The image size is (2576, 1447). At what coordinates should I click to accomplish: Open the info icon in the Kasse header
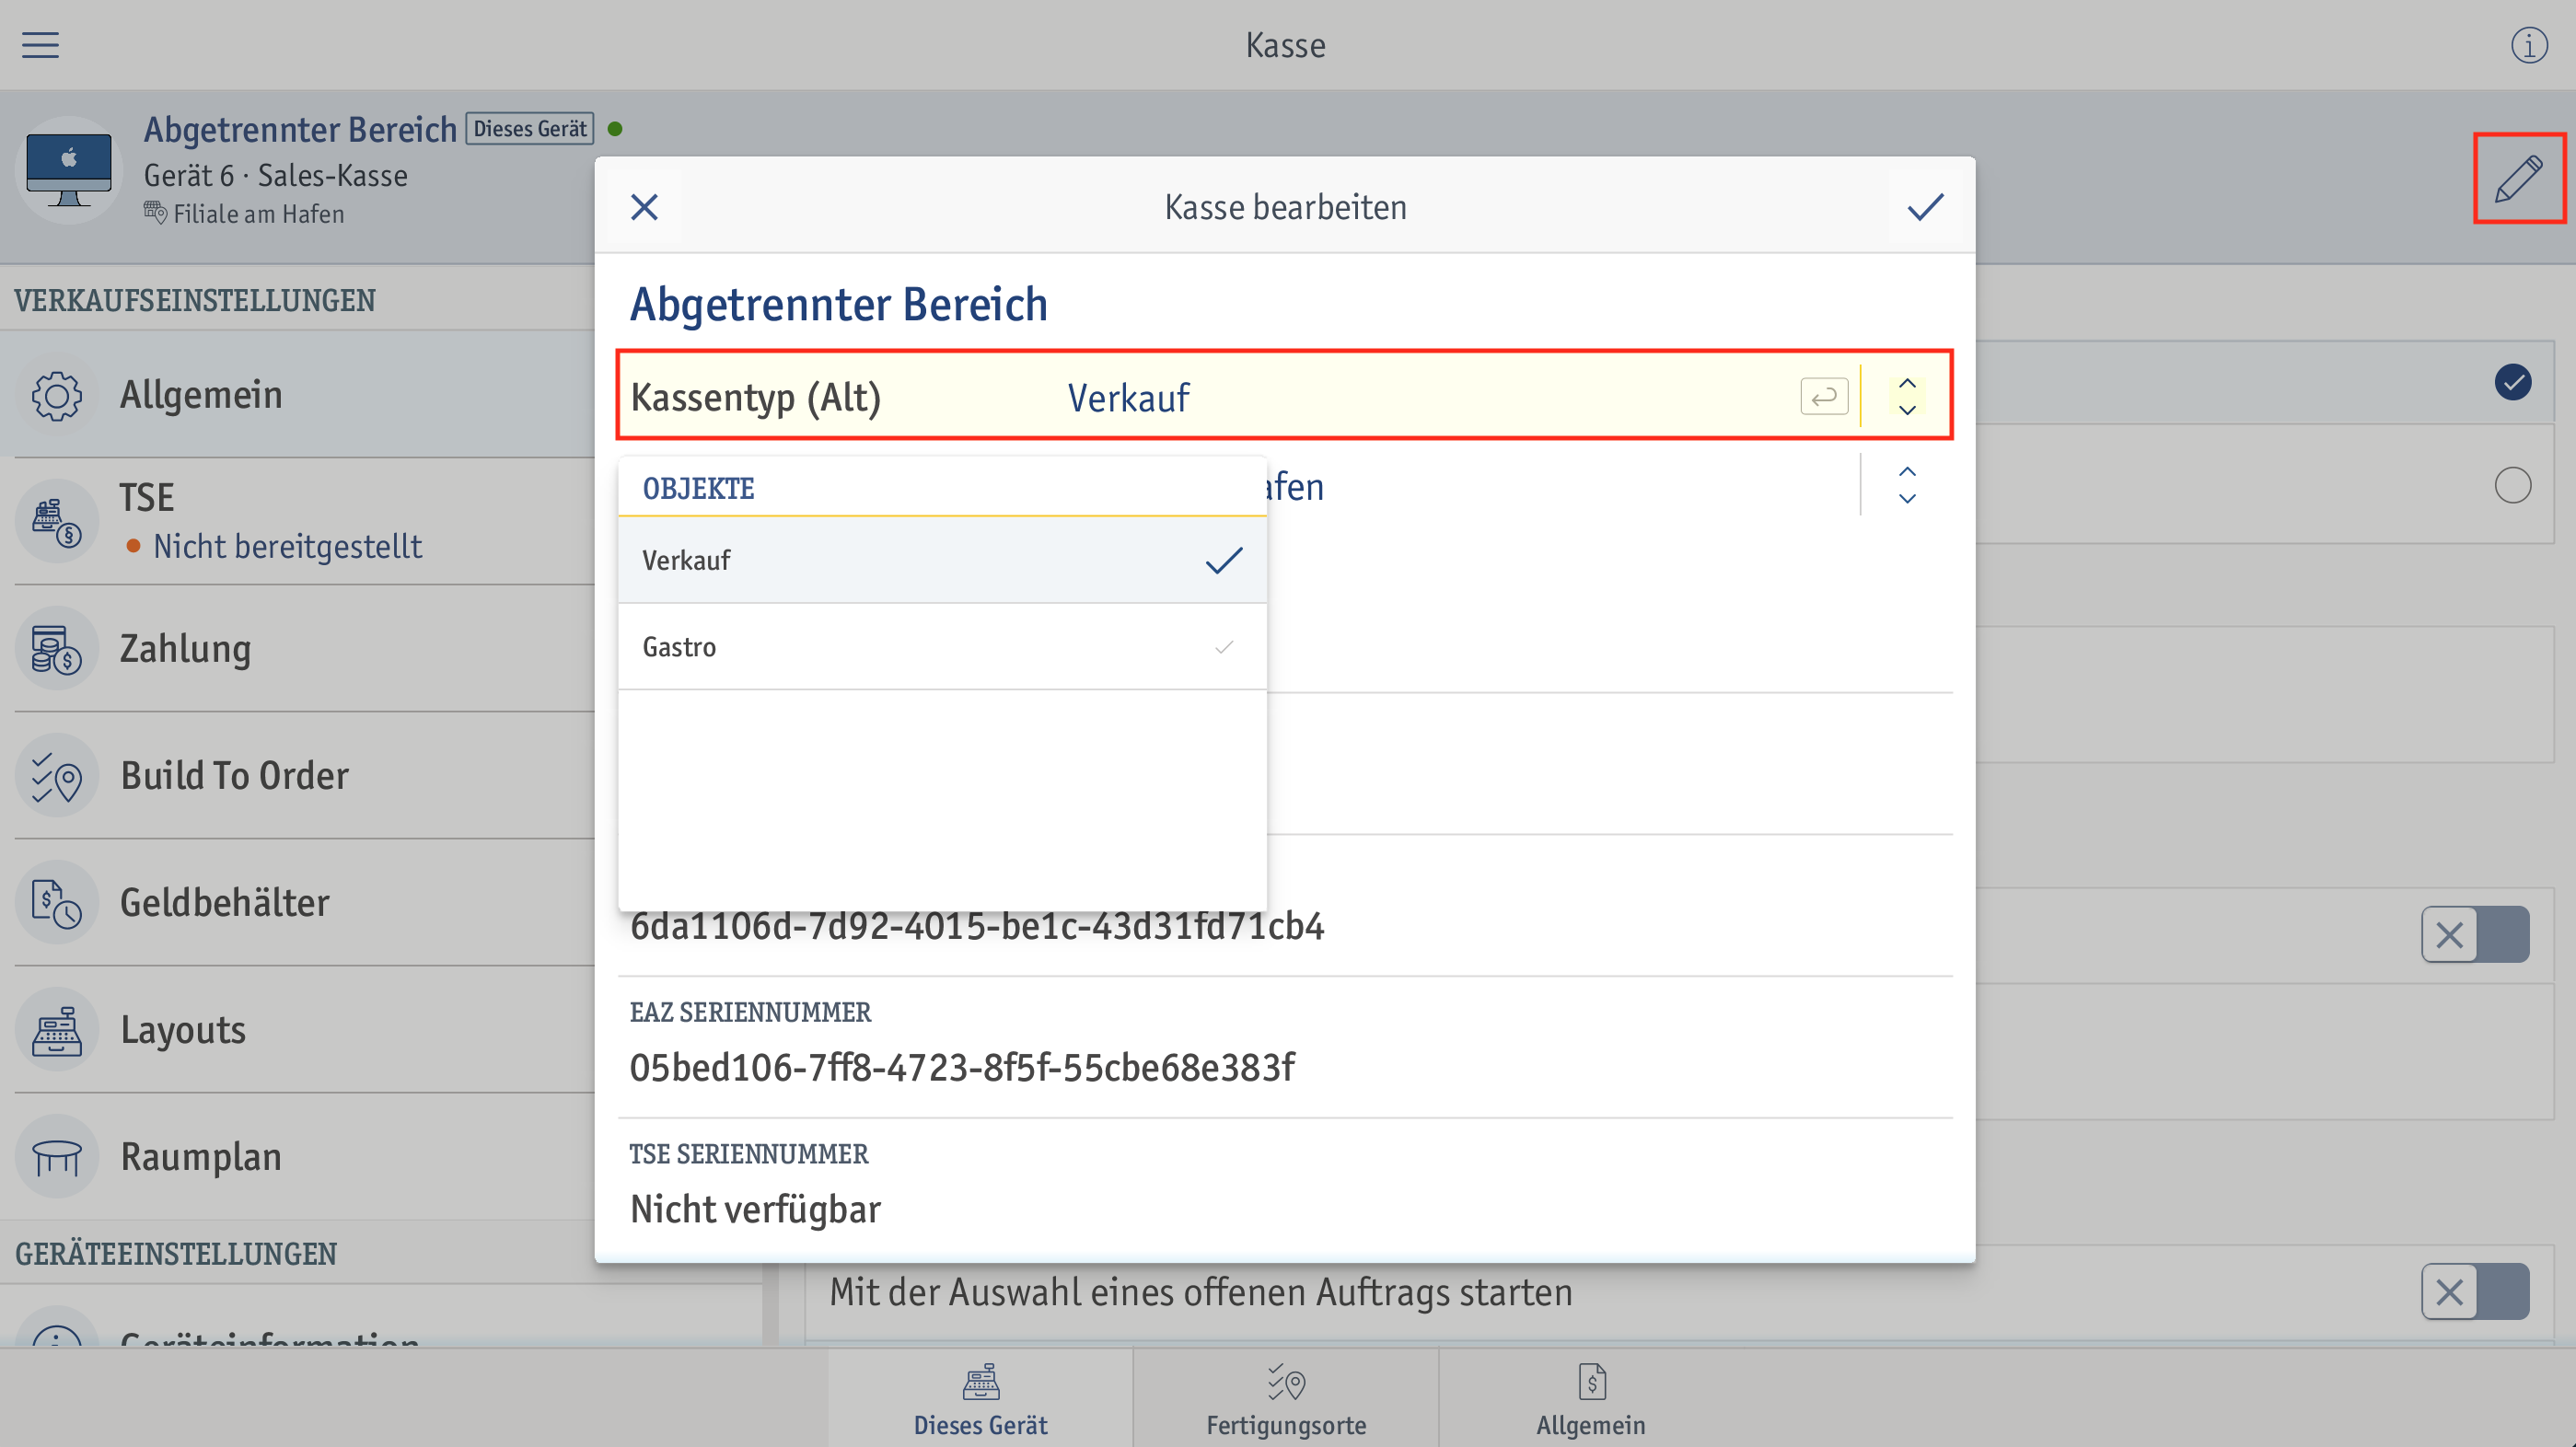click(x=2529, y=45)
